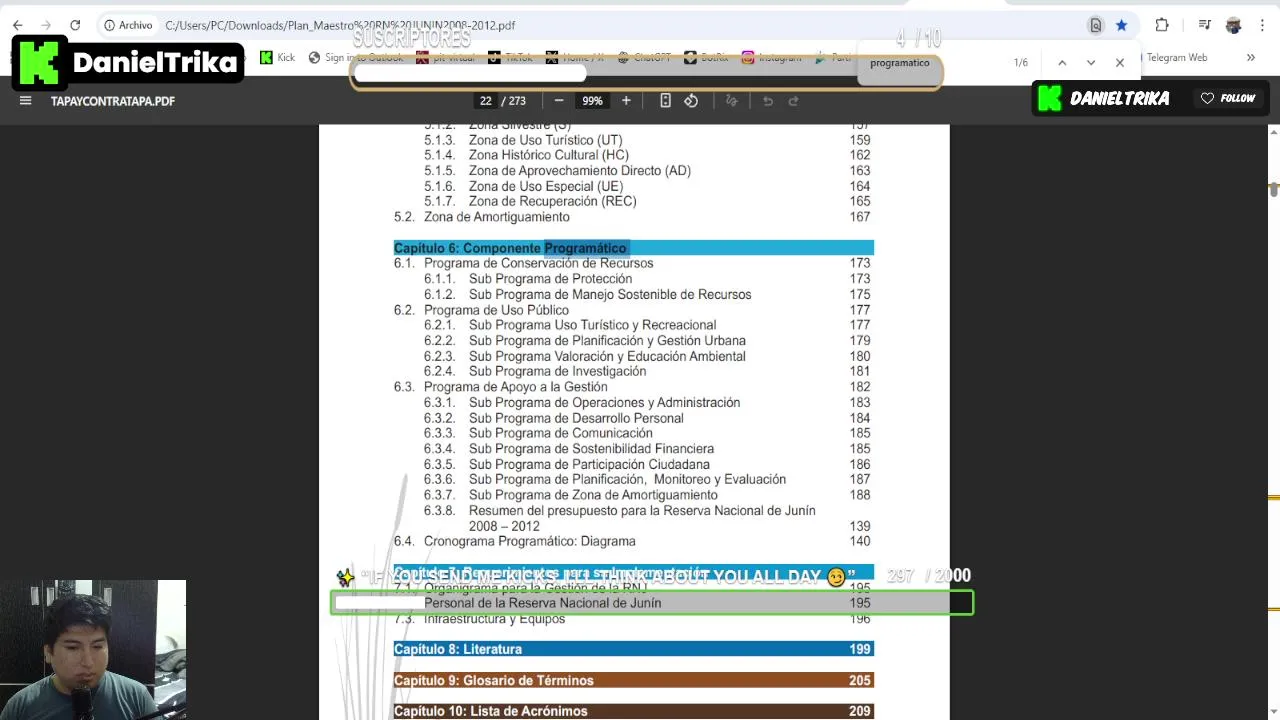The width and height of the screenshot is (1280, 720).
Task: Click 'Zona de Recuperación (REC)' line
Action: coord(552,201)
